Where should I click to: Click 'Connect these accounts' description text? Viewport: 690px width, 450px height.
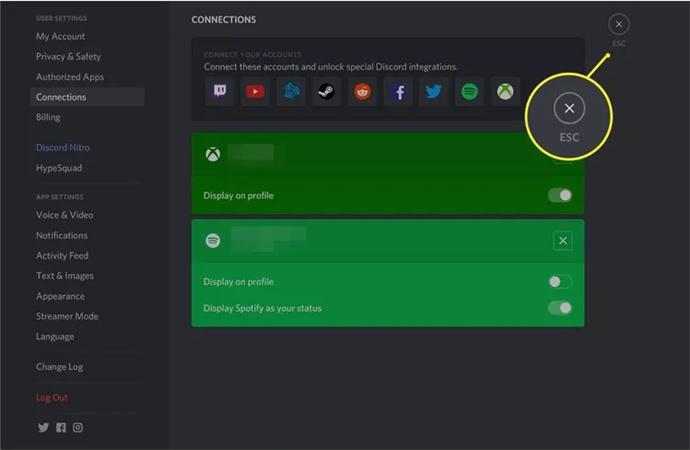click(x=331, y=67)
